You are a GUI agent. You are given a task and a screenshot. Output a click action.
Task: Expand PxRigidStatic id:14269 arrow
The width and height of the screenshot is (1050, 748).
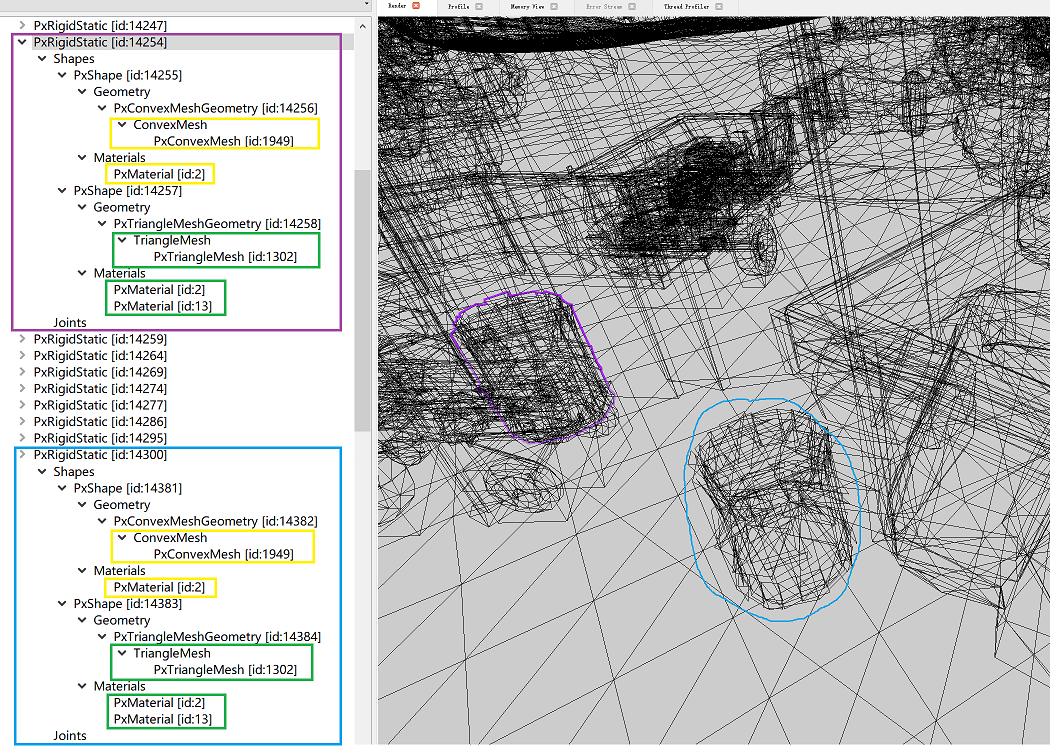click(22, 372)
